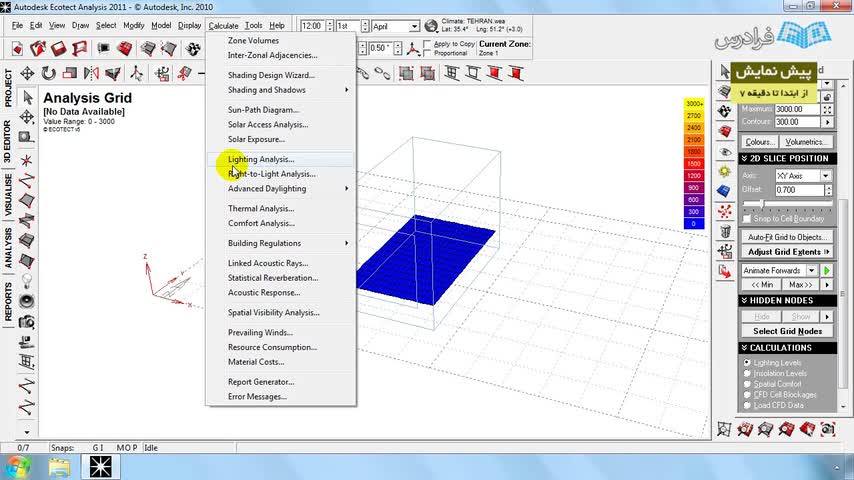854x480 pixels.
Task: Click the zoom-fit view icon at bottom right
Action: [828, 429]
